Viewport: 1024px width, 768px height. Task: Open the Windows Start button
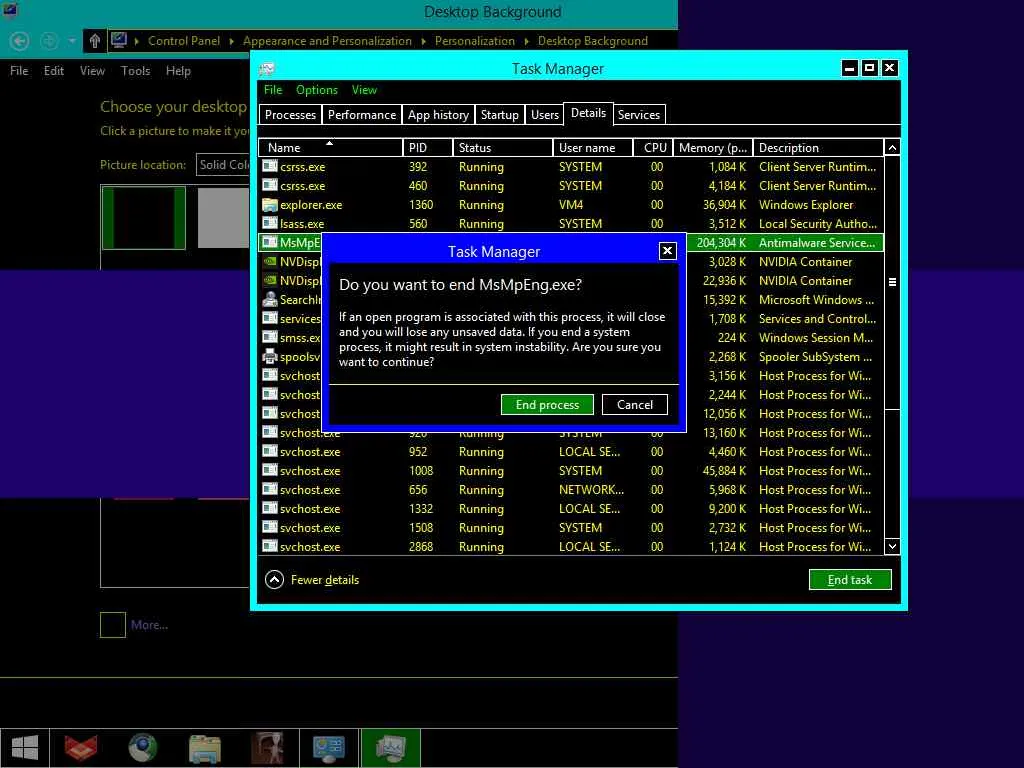click(x=25, y=748)
